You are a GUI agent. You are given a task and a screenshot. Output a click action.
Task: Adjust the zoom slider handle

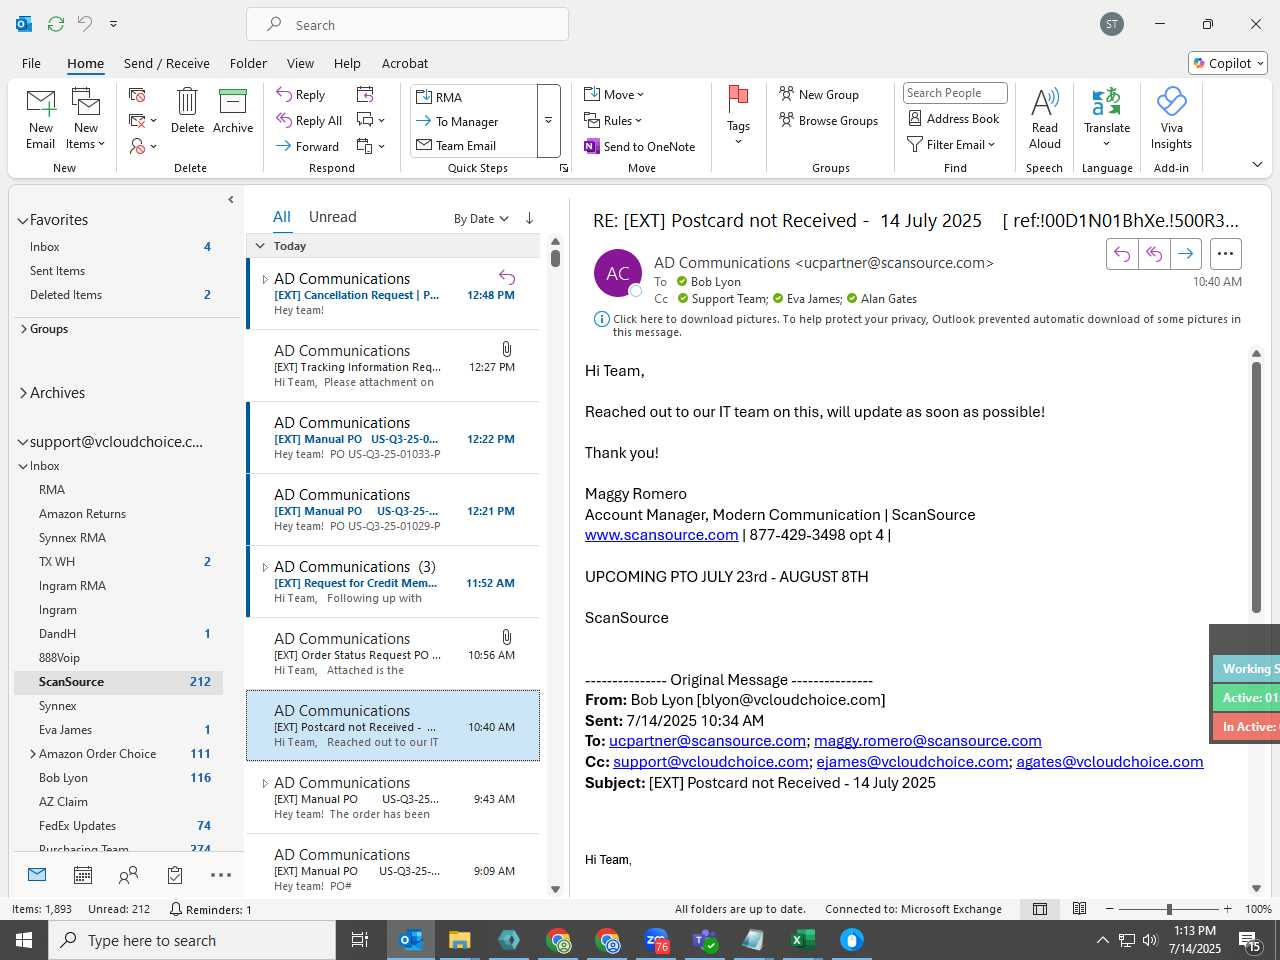point(1169,909)
